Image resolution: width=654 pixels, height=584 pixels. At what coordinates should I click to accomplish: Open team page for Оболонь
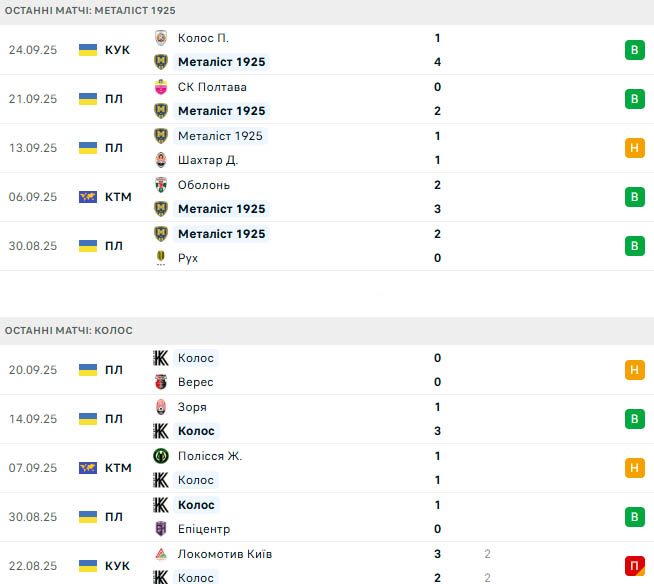point(203,185)
